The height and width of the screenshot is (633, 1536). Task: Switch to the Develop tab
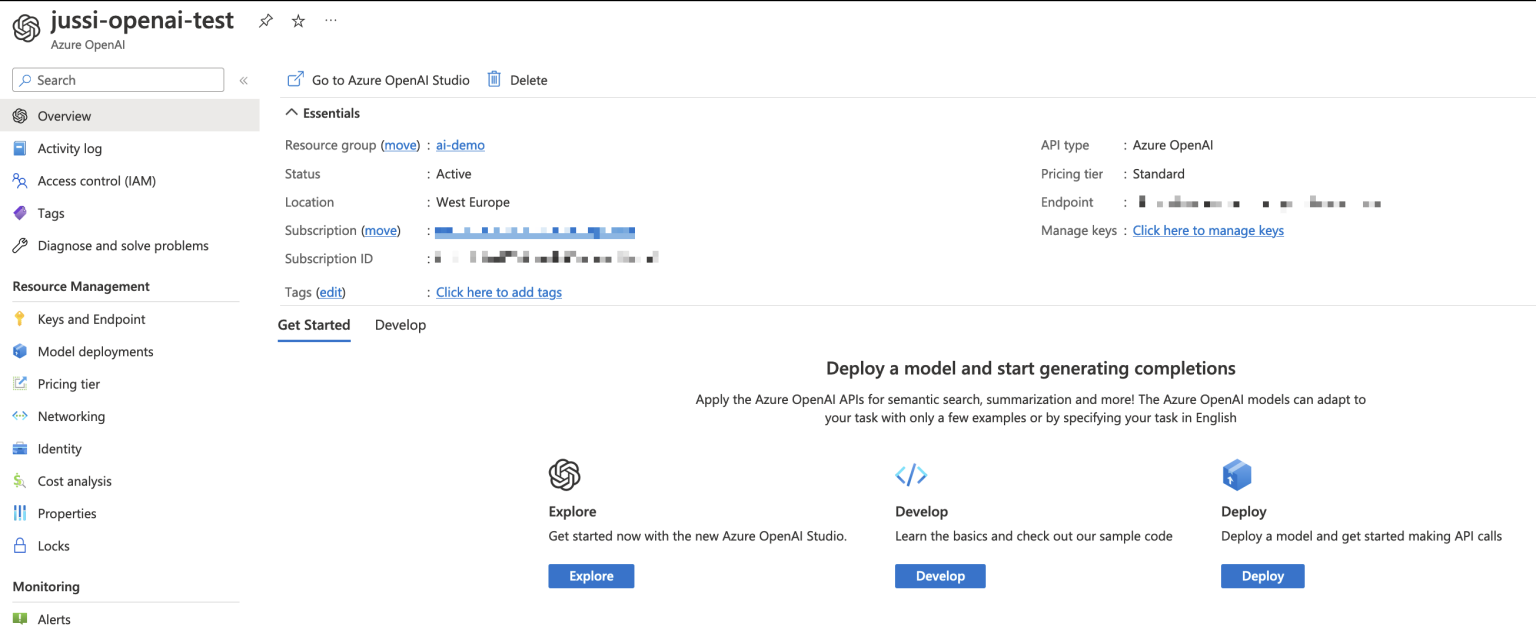400,325
